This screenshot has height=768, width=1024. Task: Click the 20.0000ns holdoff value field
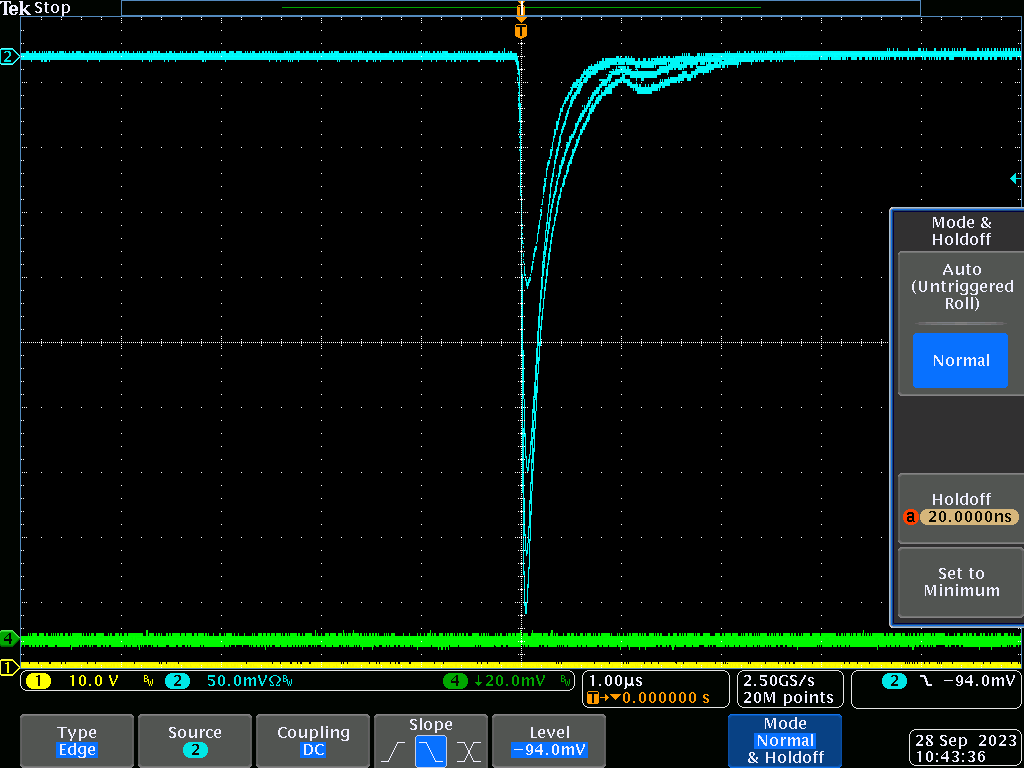[x=968, y=517]
